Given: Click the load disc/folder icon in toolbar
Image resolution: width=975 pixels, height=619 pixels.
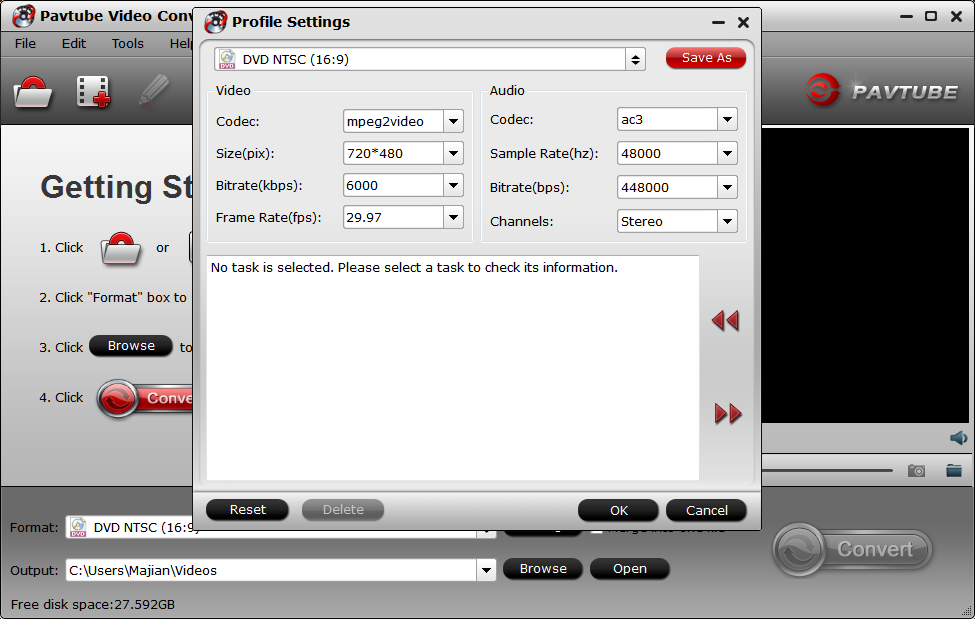Looking at the screenshot, I should tap(32, 92).
